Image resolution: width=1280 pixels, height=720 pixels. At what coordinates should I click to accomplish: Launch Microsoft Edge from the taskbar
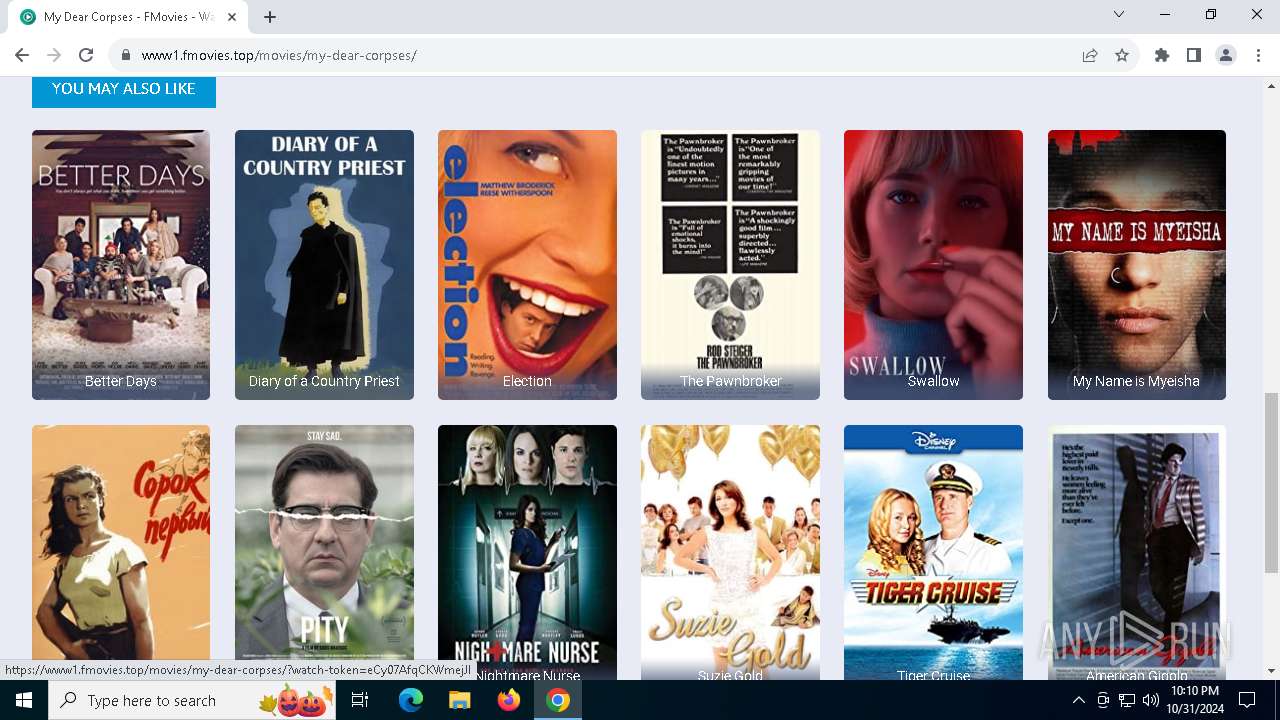(x=411, y=700)
